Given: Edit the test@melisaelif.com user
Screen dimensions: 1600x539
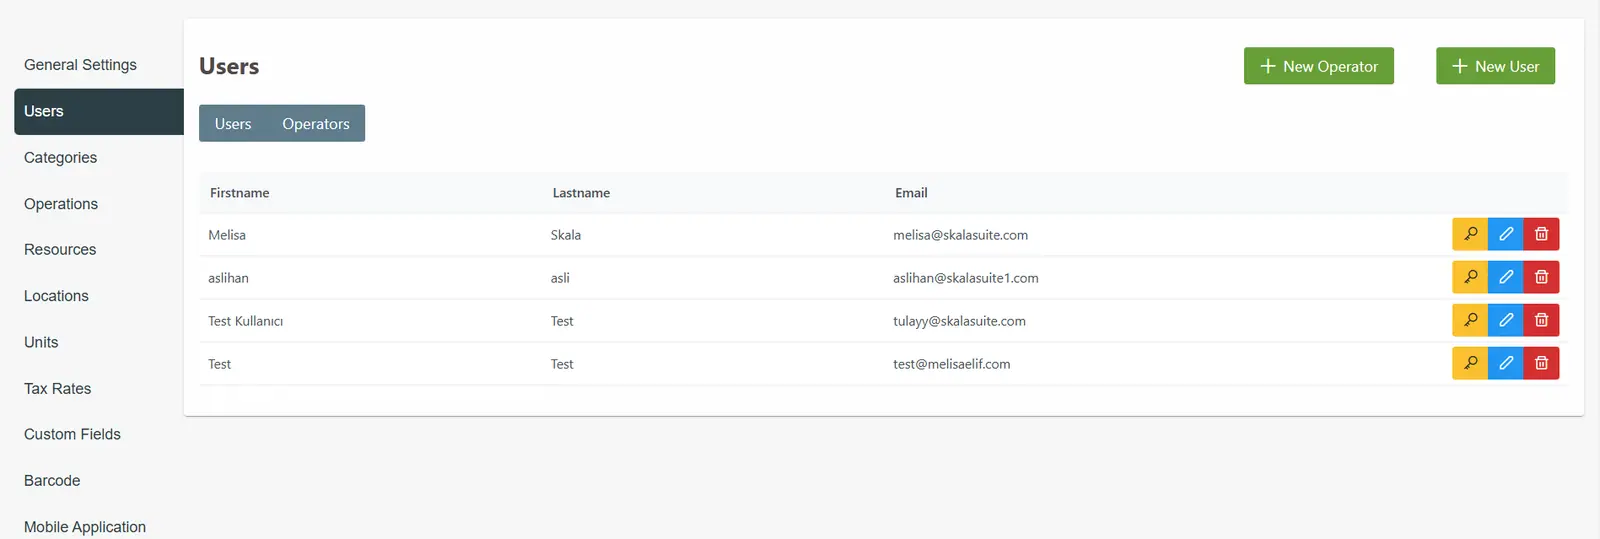Looking at the screenshot, I should click(1506, 363).
